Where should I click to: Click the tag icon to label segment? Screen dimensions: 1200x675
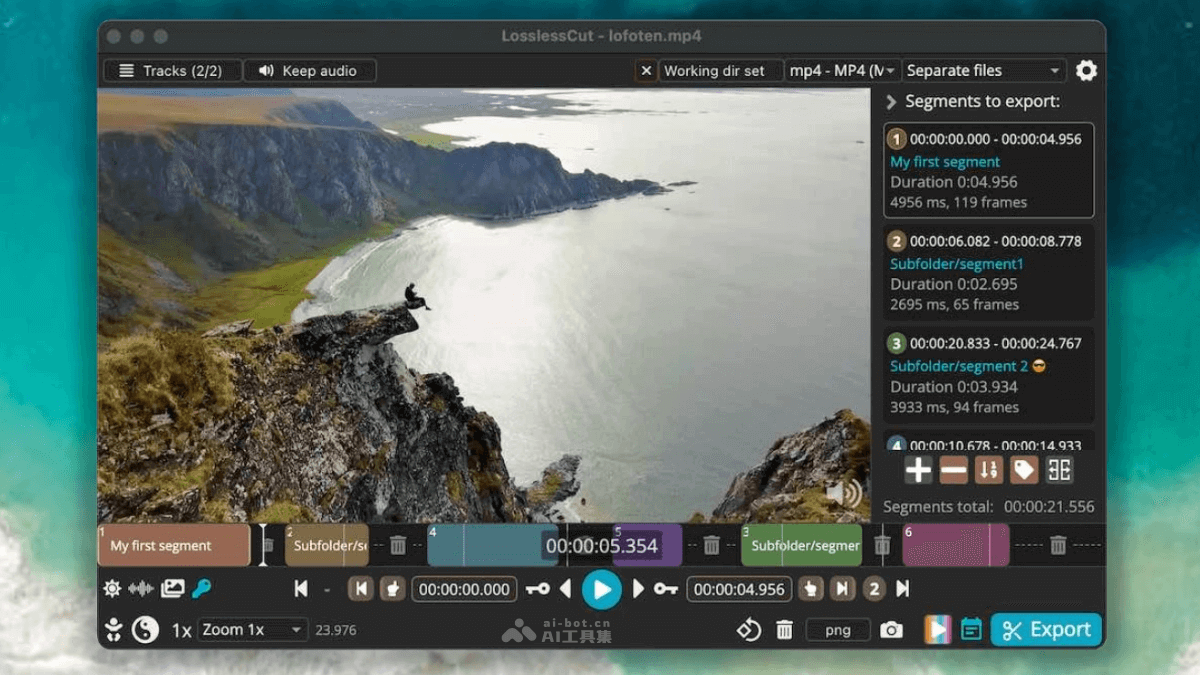coord(1023,470)
